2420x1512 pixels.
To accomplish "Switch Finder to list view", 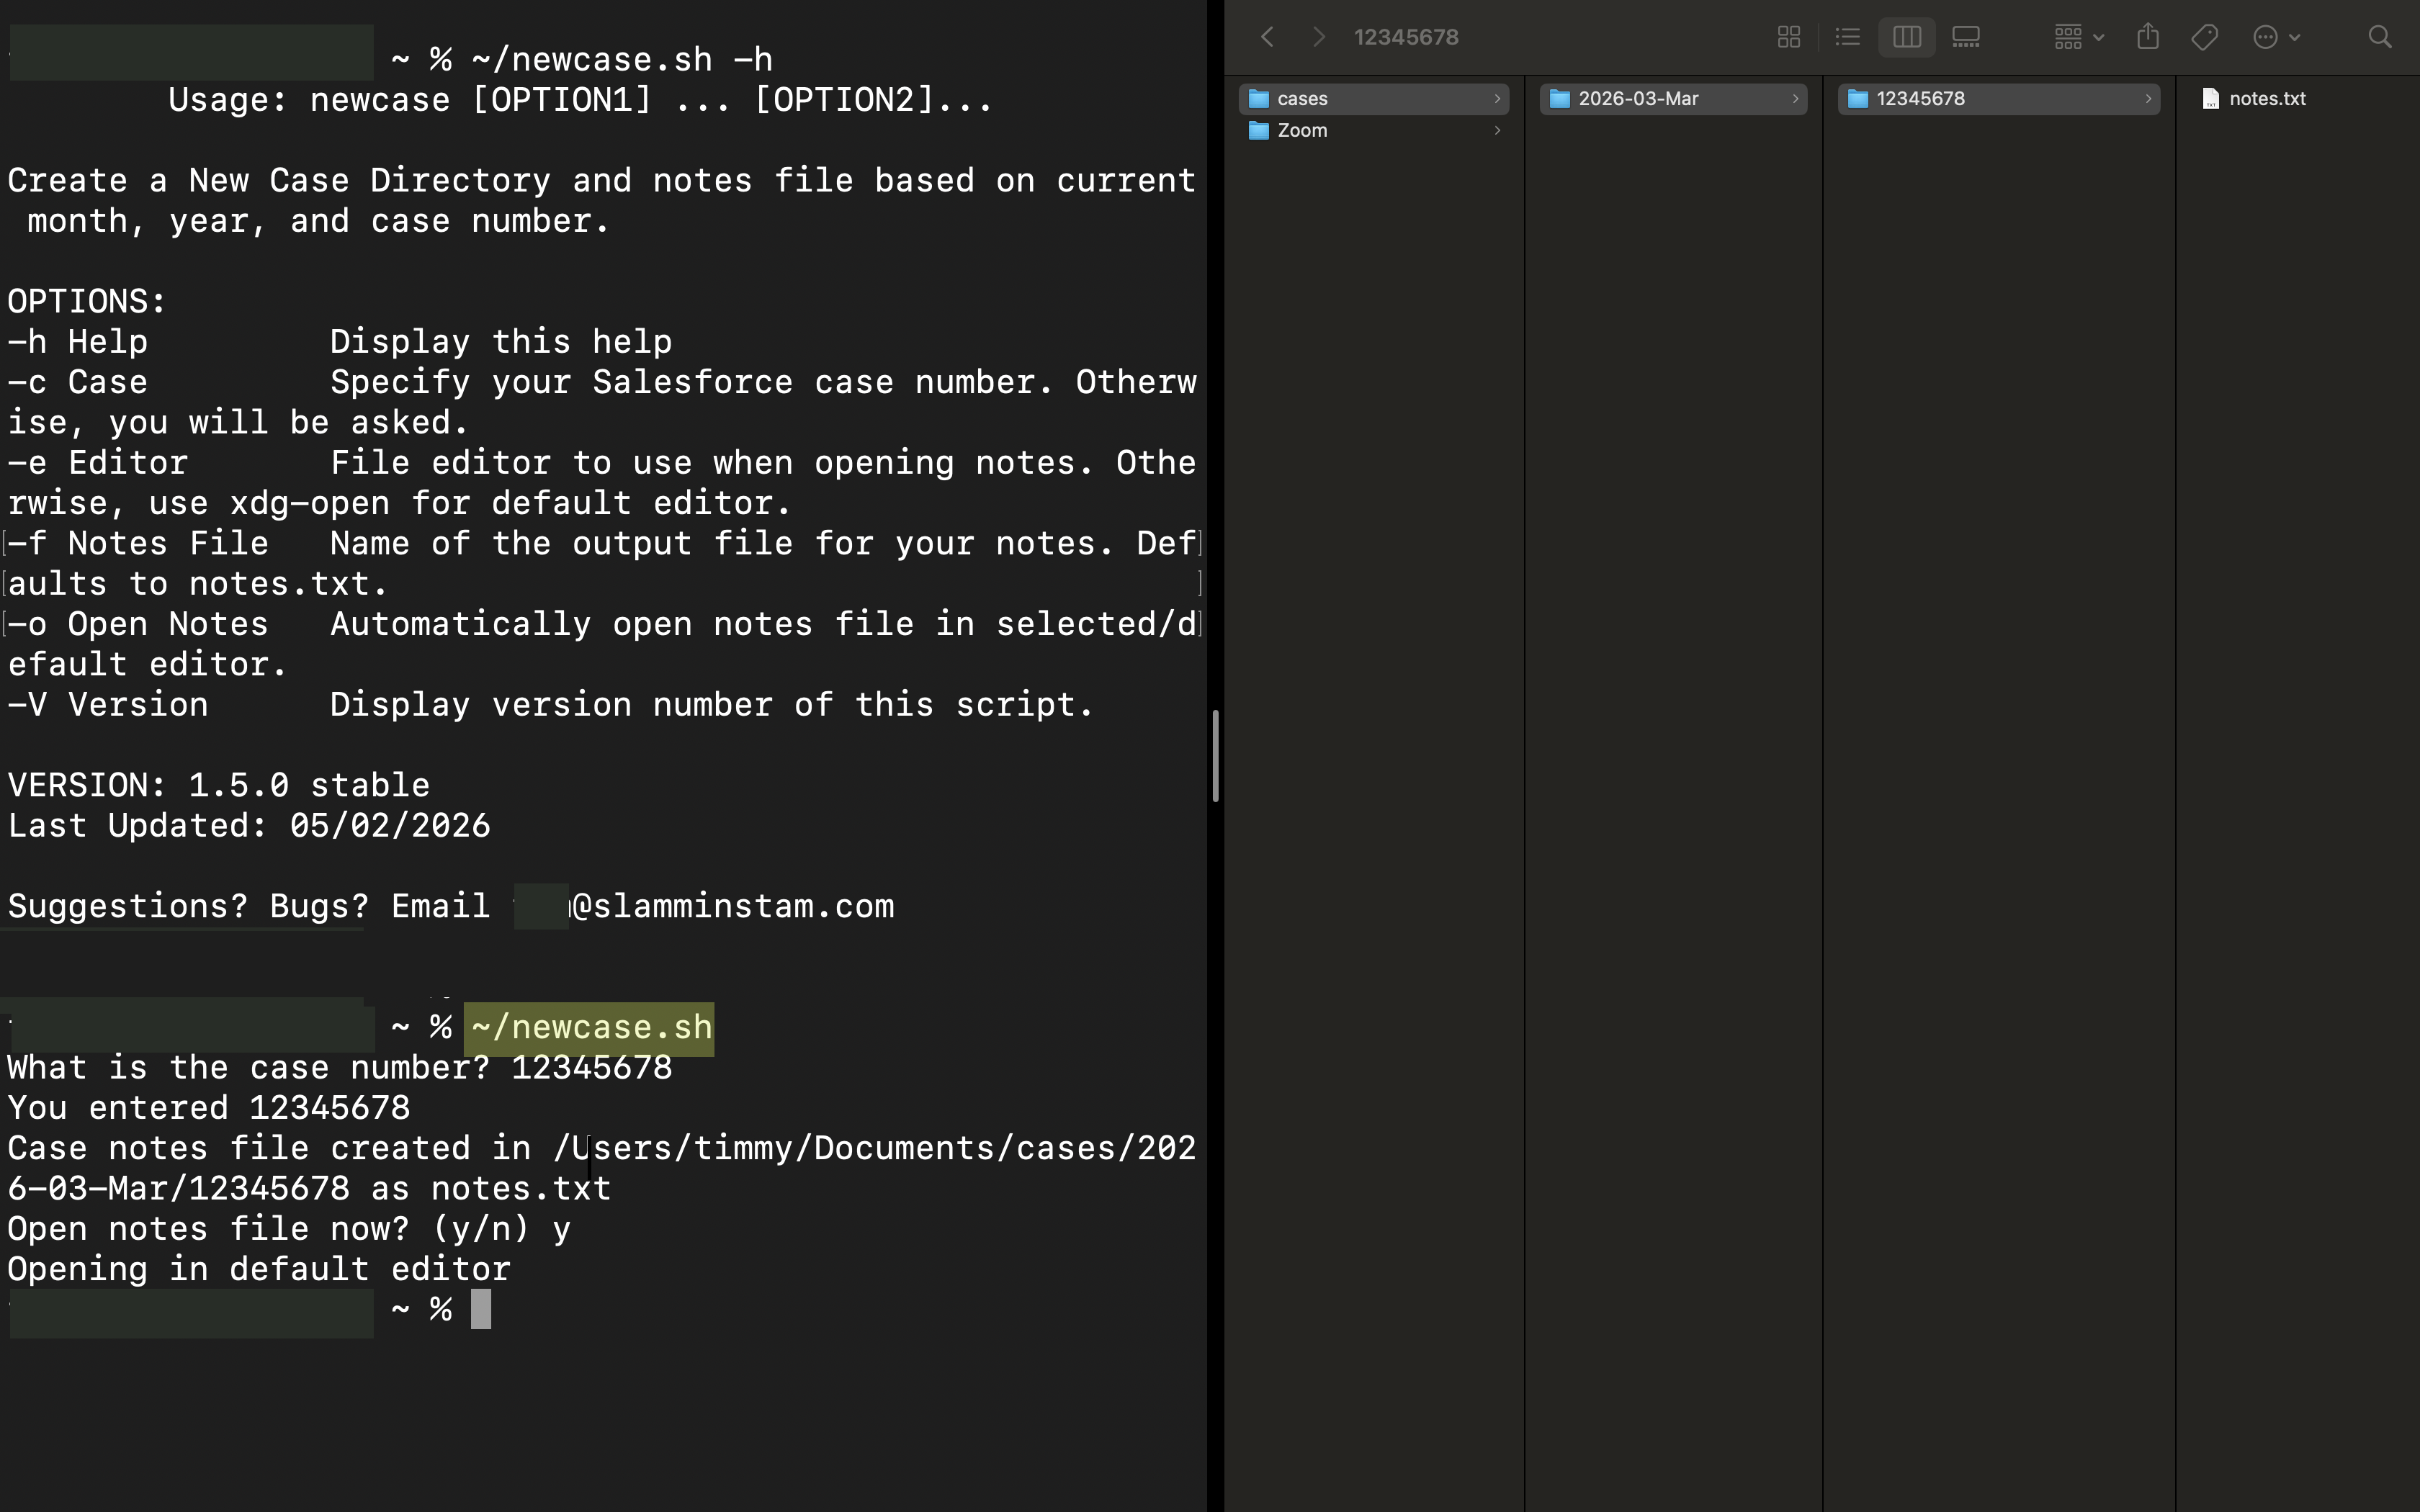I will pyautogui.click(x=1847, y=37).
